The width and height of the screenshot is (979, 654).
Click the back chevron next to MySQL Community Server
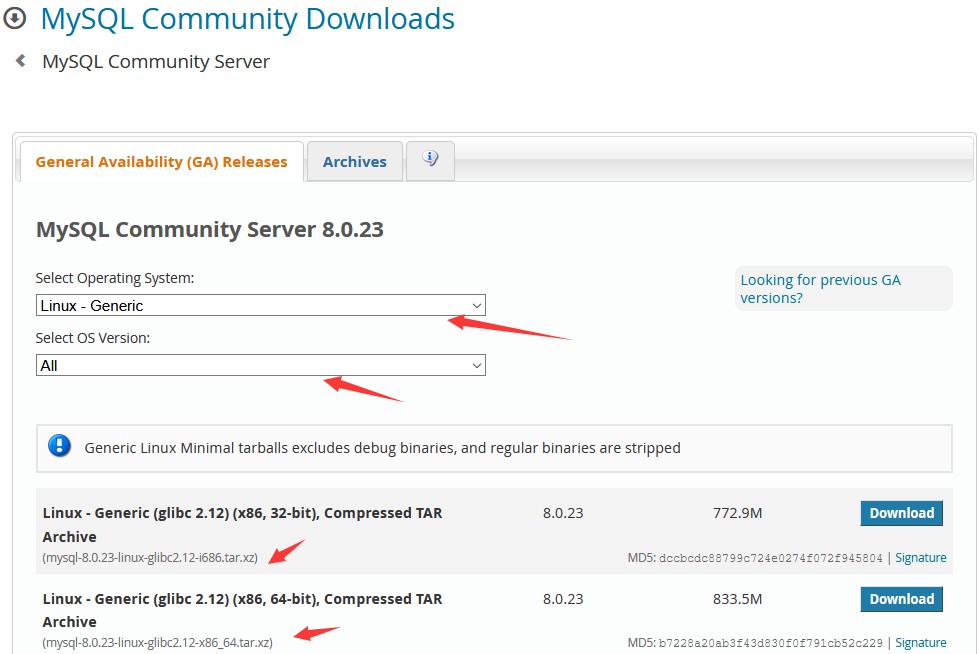pyautogui.click(x=21, y=61)
